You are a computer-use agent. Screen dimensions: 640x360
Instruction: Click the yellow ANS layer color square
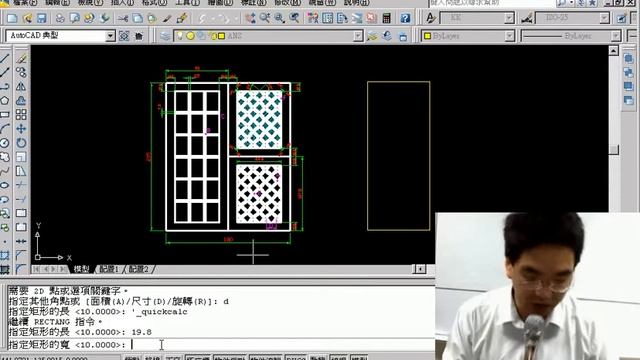[x=222, y=36]
